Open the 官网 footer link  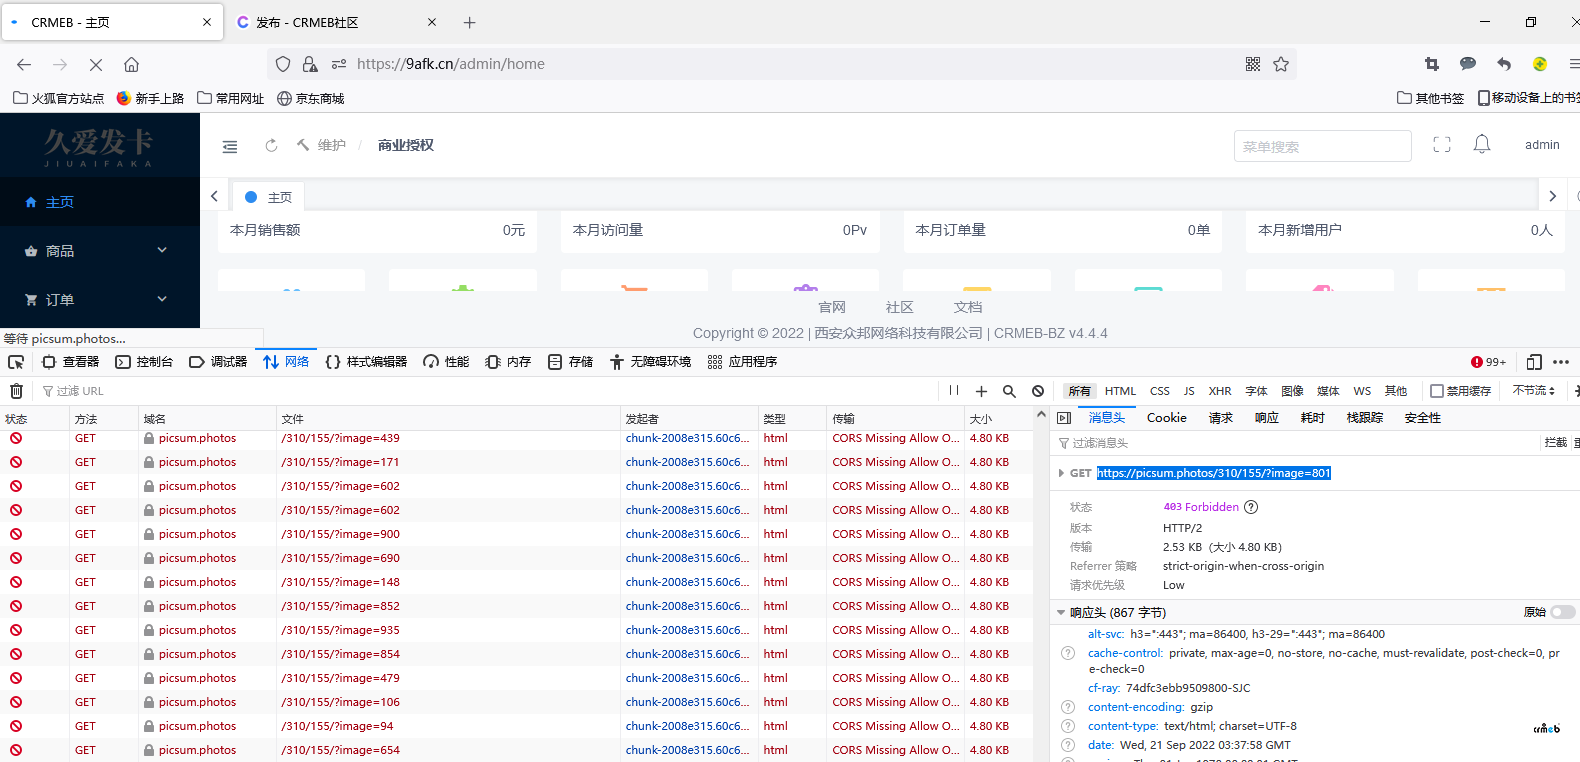tap(832, 307)
